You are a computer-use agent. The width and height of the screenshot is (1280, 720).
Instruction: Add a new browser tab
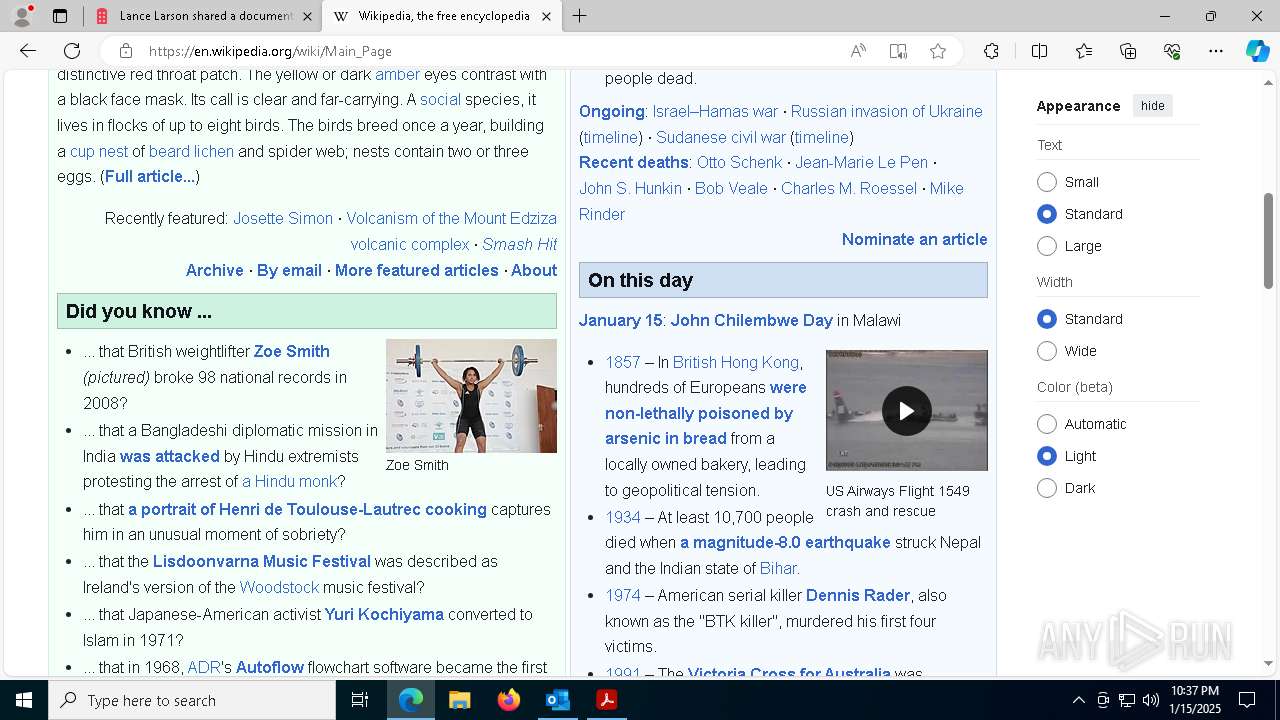tap(579, 16)
